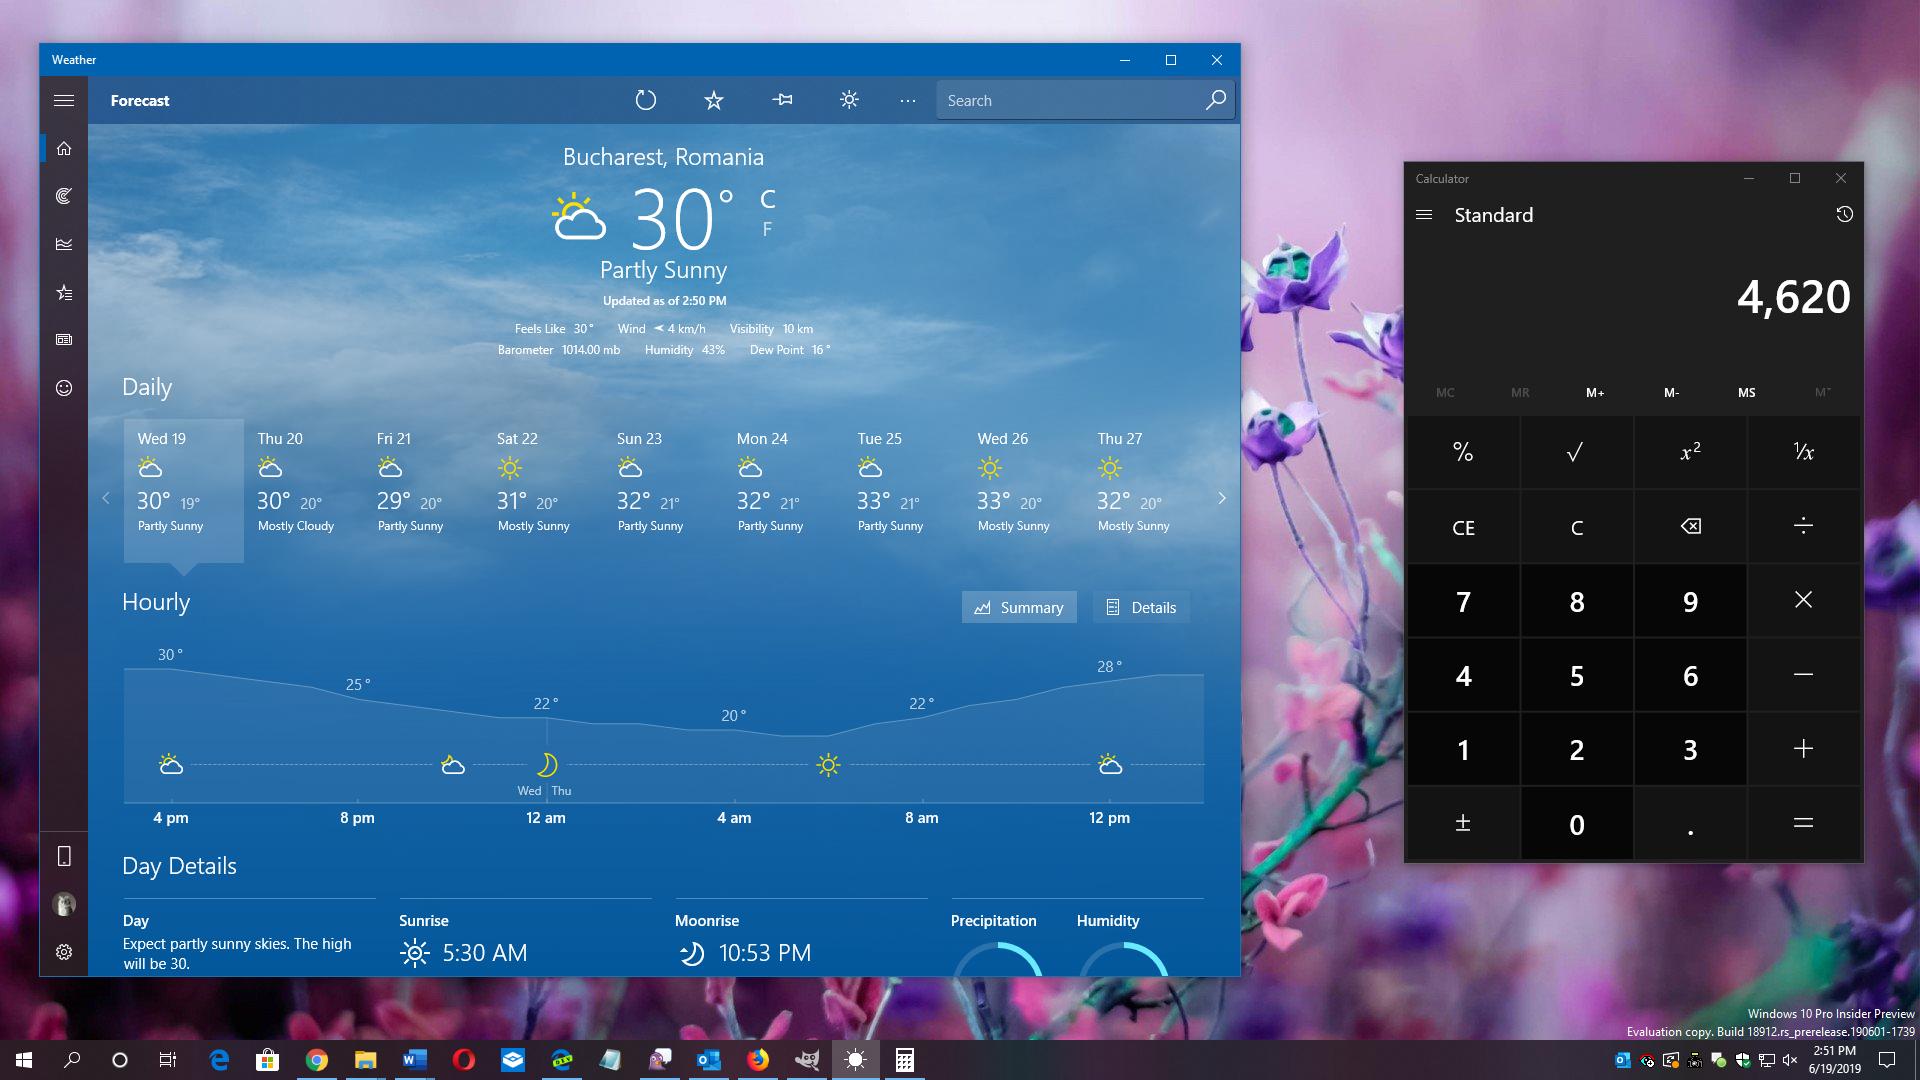Select the Thu 20 daily forecast

pos(304,490)
